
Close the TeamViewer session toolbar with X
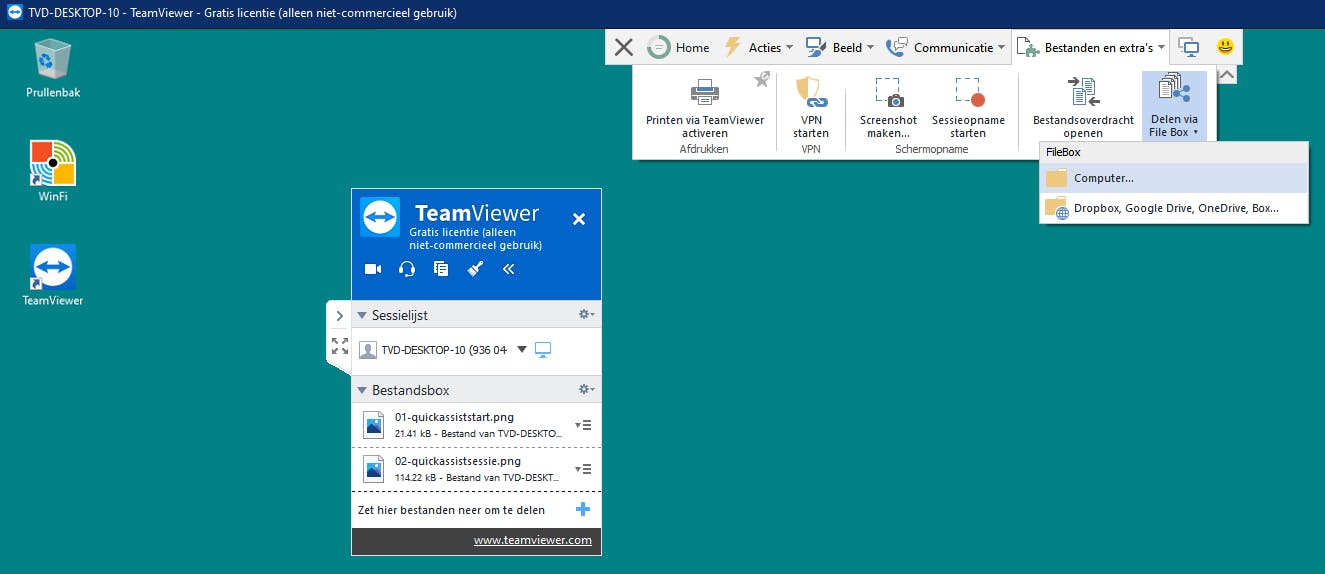pos(624,47)
